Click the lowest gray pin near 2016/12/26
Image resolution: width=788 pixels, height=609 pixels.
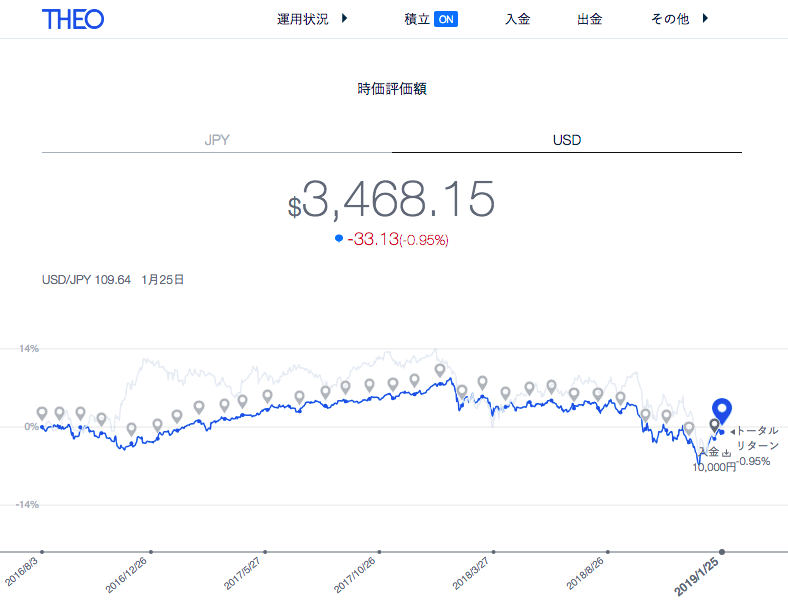coord(131,429)
